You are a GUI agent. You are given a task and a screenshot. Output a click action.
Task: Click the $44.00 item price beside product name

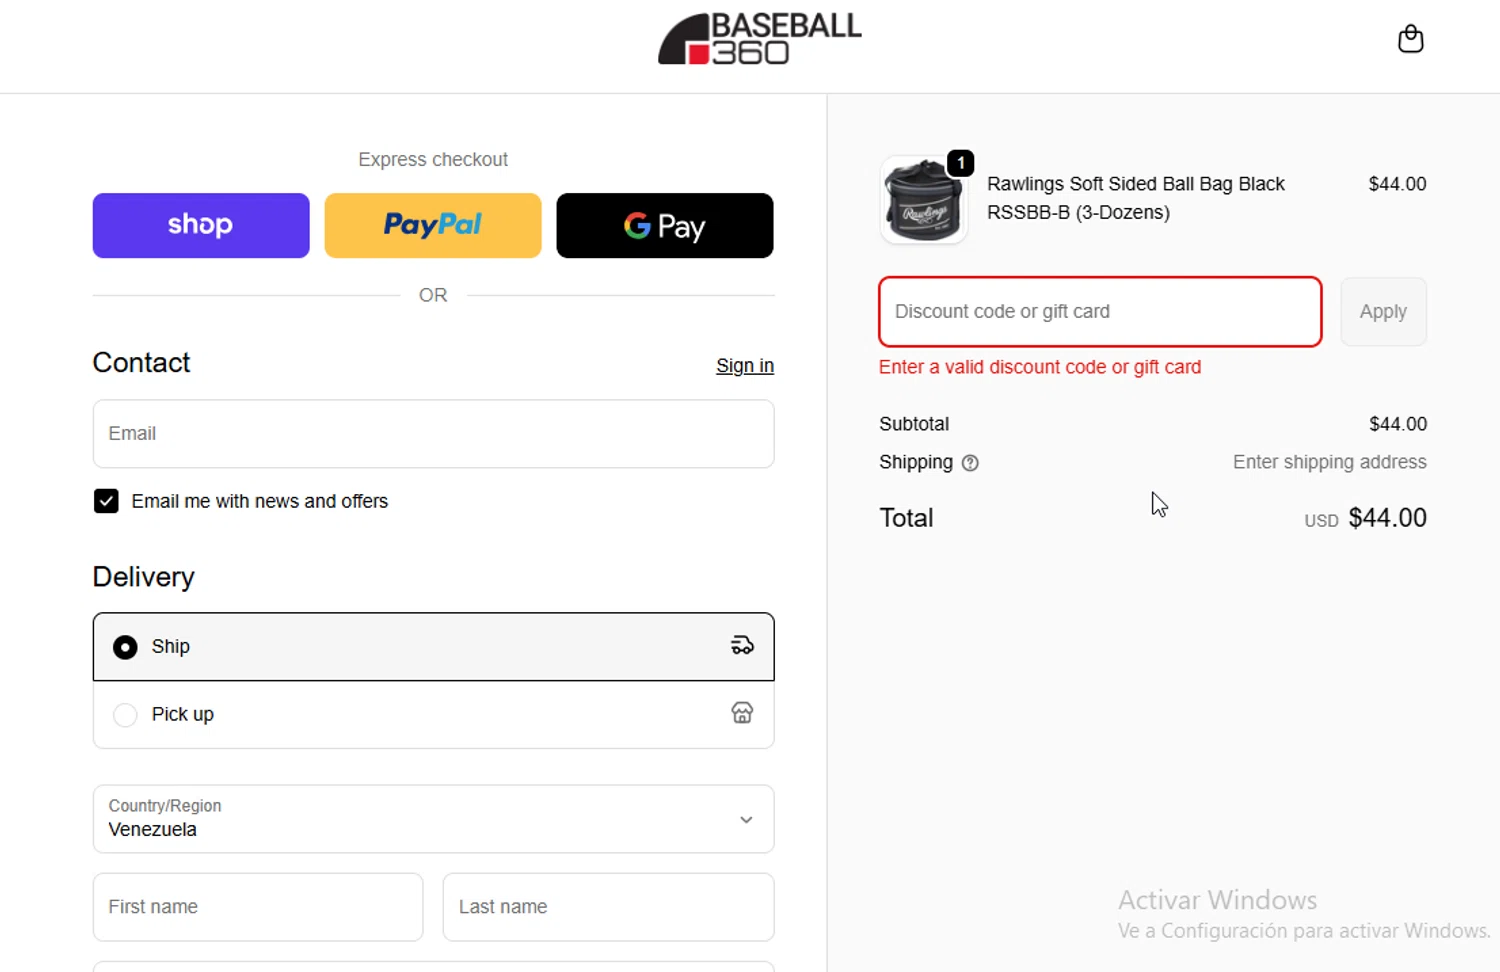coord(1397,184)
